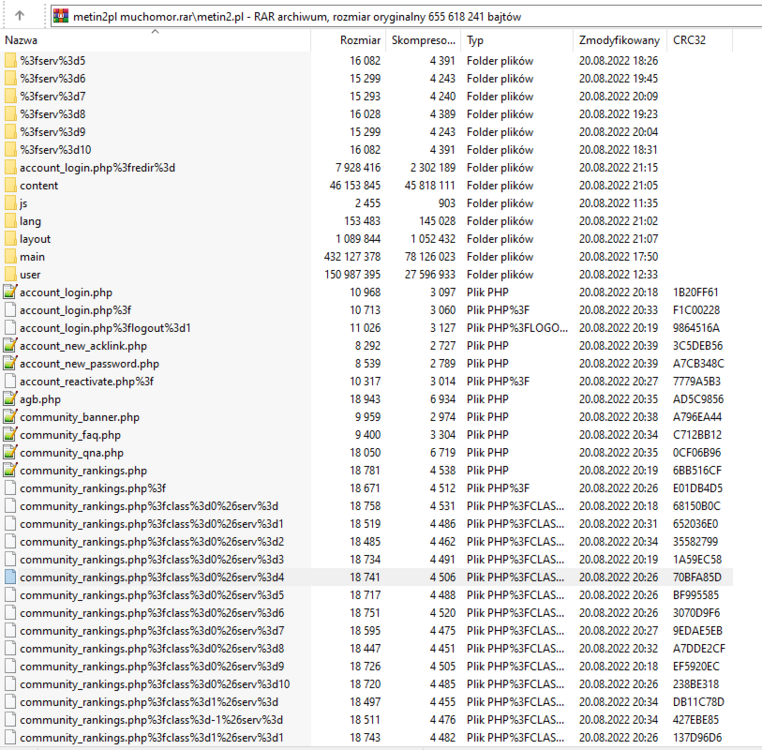Click the account_new_acklink.php file icon
762x750 pixels.
coord(10,346)
